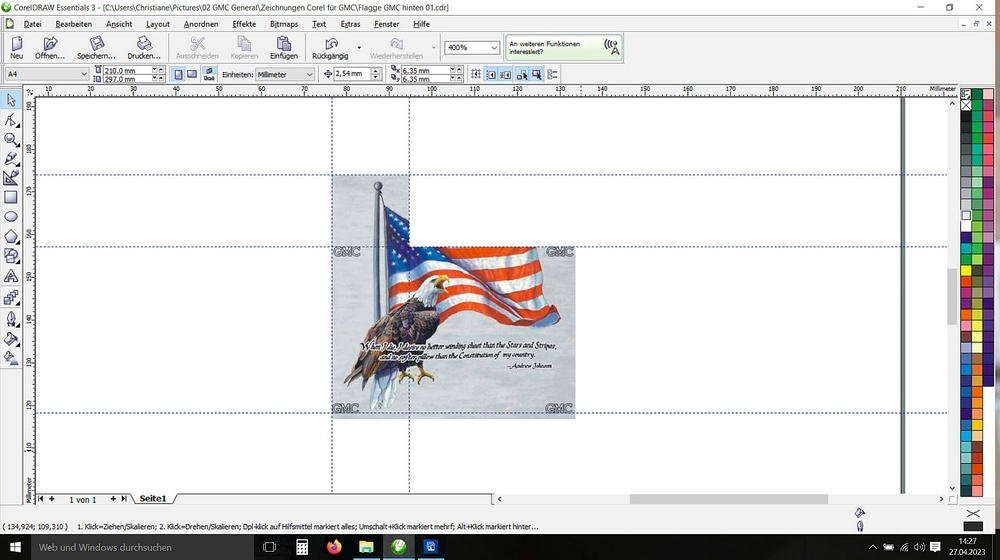The height and width of the screenshot is (560, 1000).
Task: Open the color palette flyout at top
Action: [966, 94]
